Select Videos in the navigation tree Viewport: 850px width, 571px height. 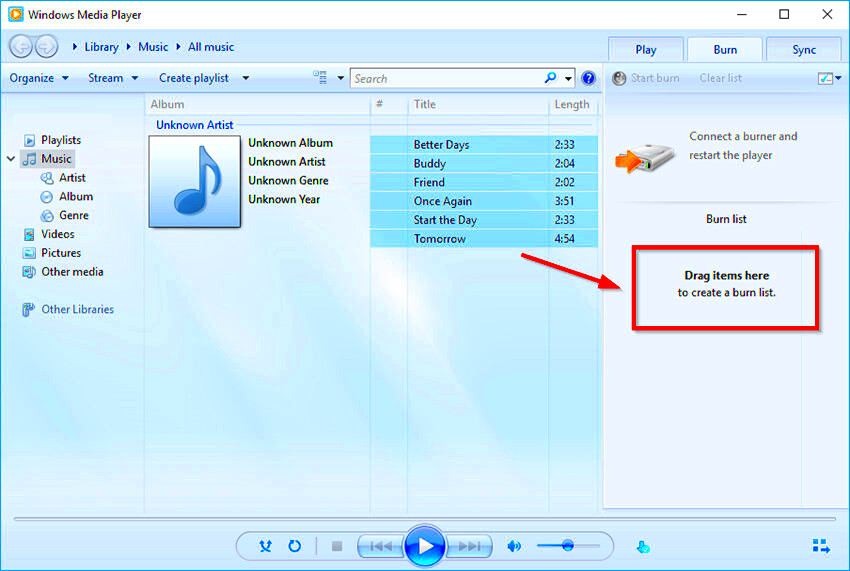point(57,234)
